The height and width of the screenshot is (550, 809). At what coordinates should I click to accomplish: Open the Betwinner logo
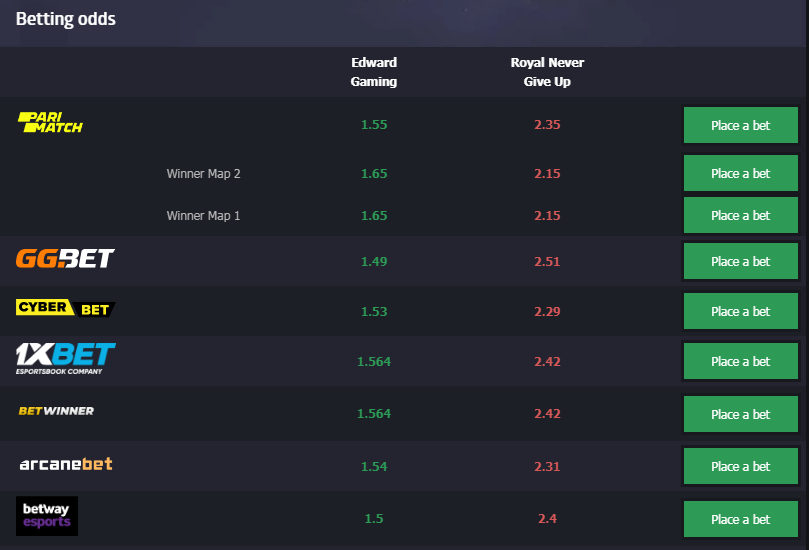click(56, 411)
